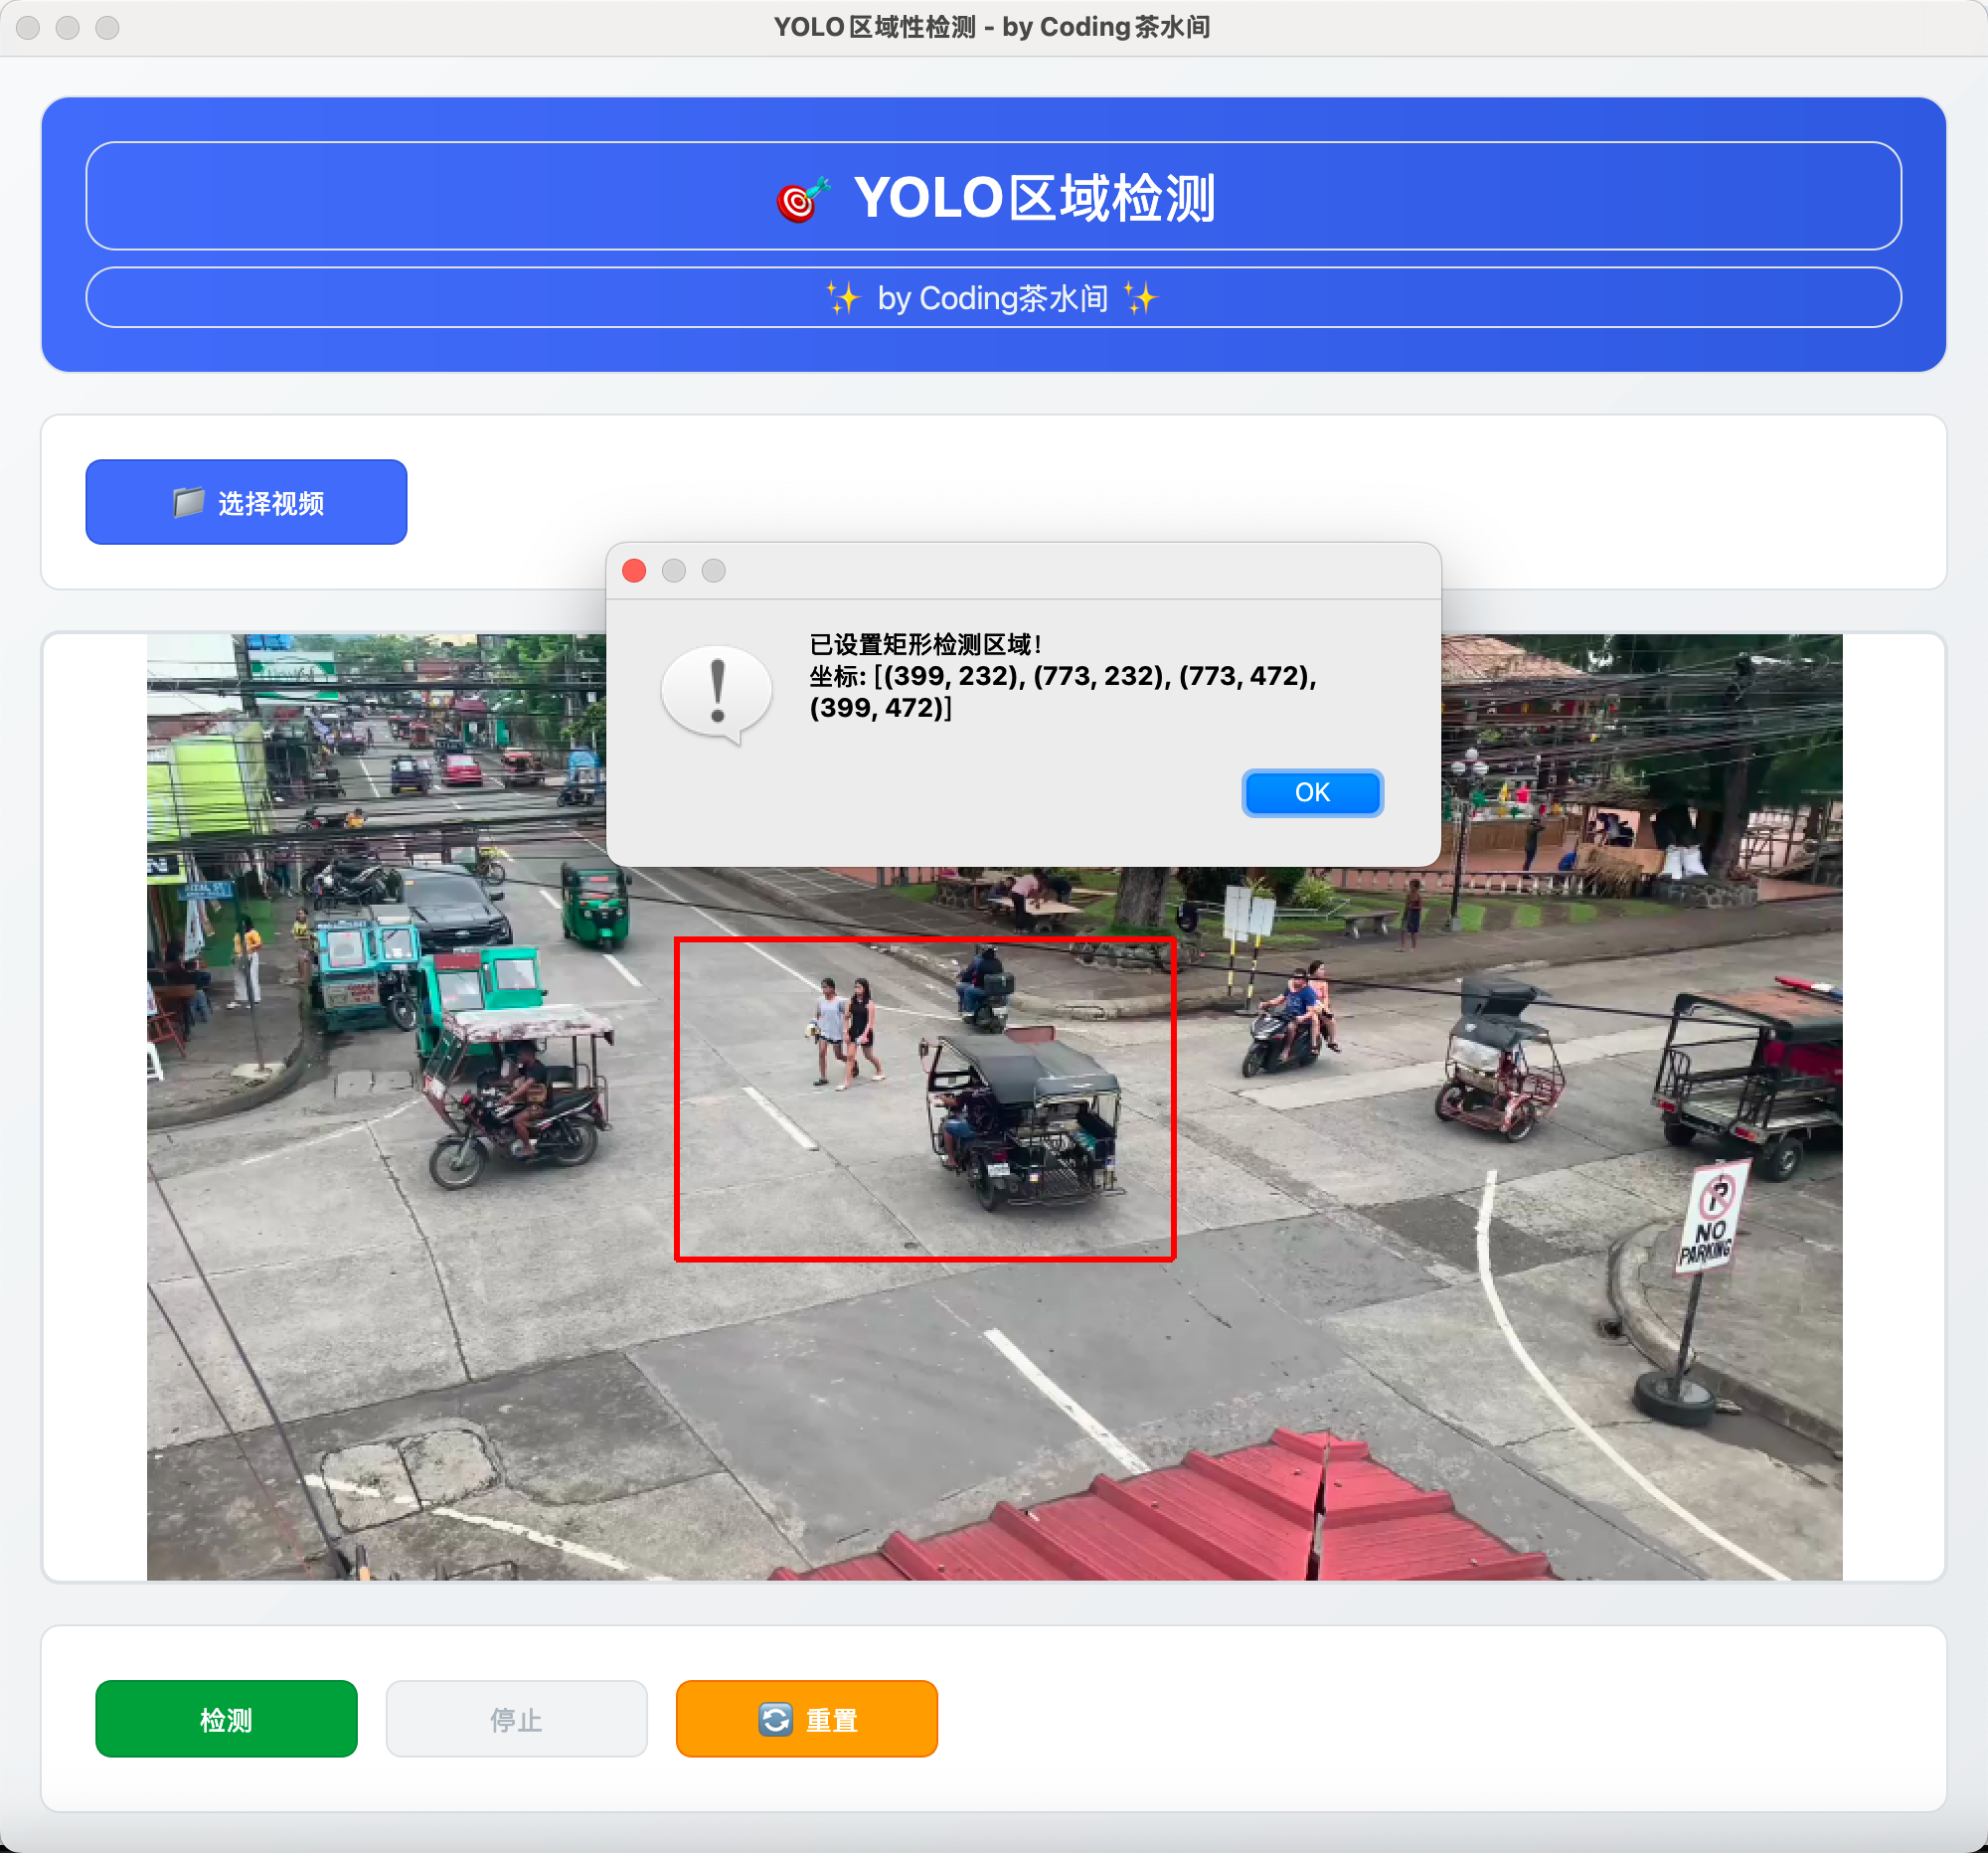Click the right sparkles icon beside subtitle
The image size is (1988, 1853).
1140,298
